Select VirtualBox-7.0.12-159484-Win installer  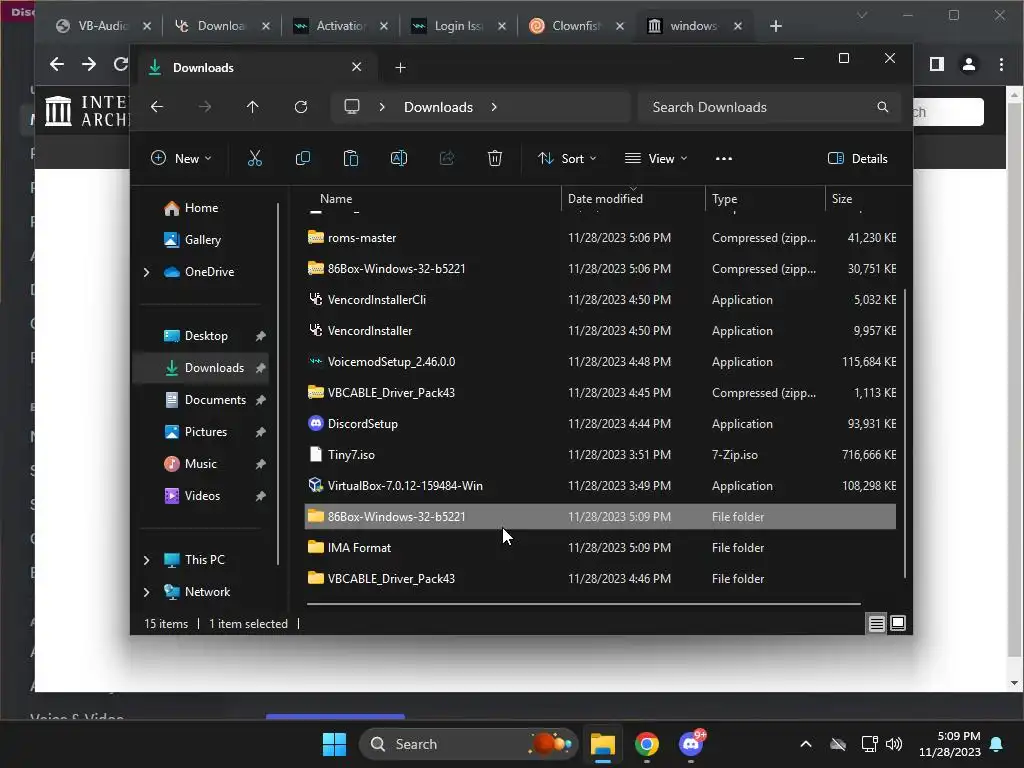(x=600, y=486)
